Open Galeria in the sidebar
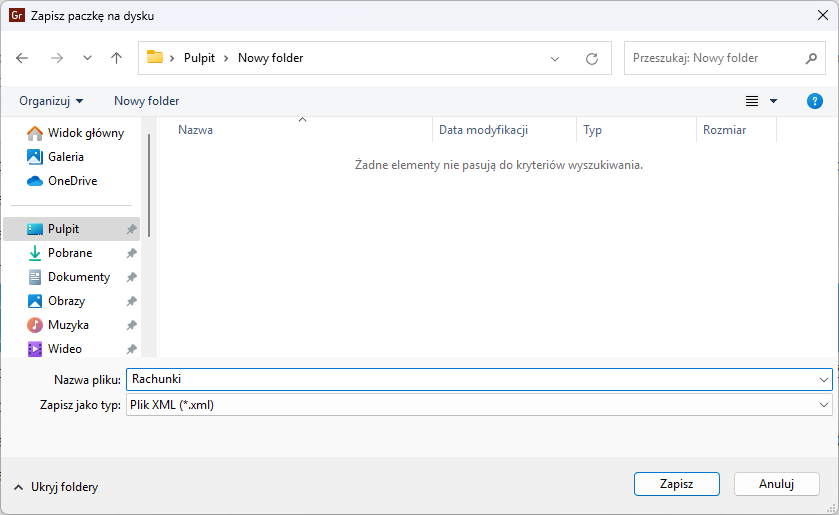This screenshot has height=515, width=839. [65, 157]
